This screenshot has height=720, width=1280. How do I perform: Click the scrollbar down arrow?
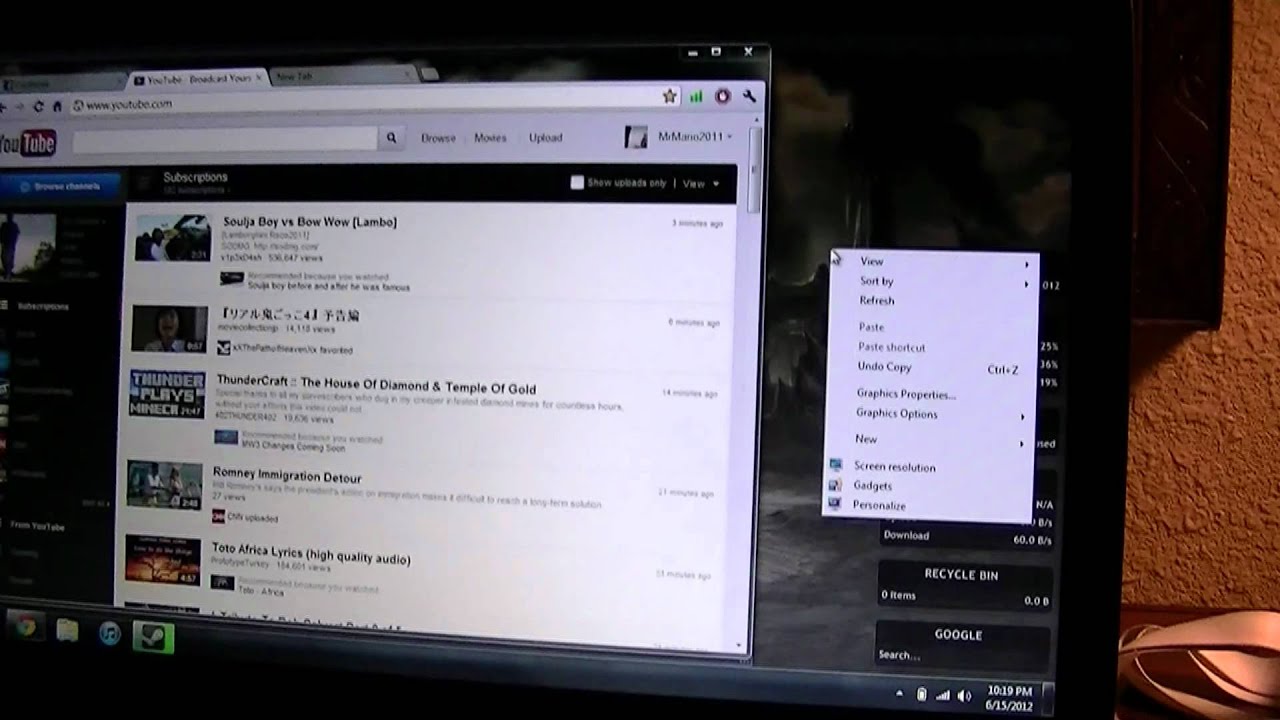pos(739,645)
